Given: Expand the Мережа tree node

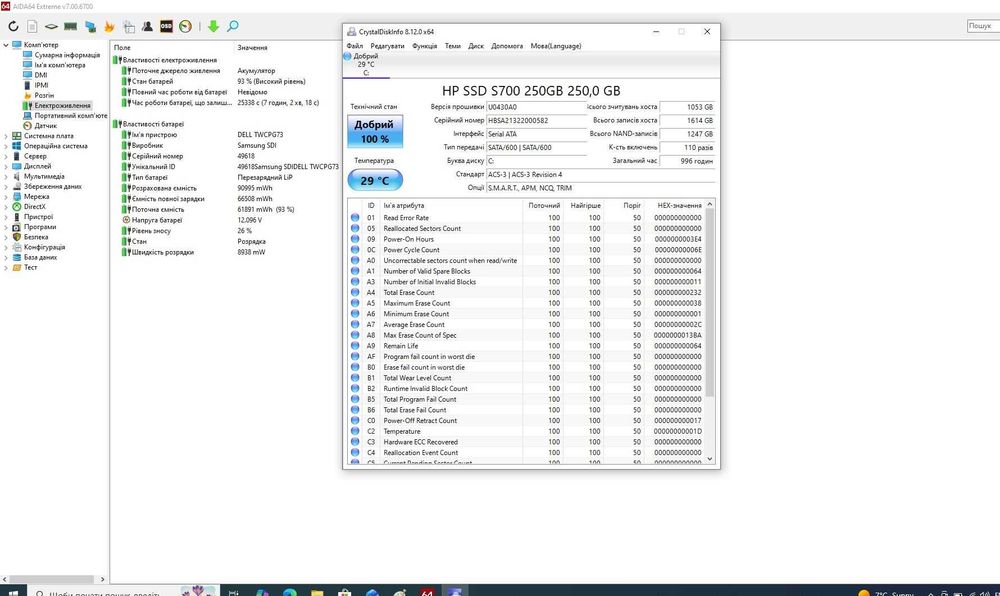Looking at the screenshot, I should [6, 197].
